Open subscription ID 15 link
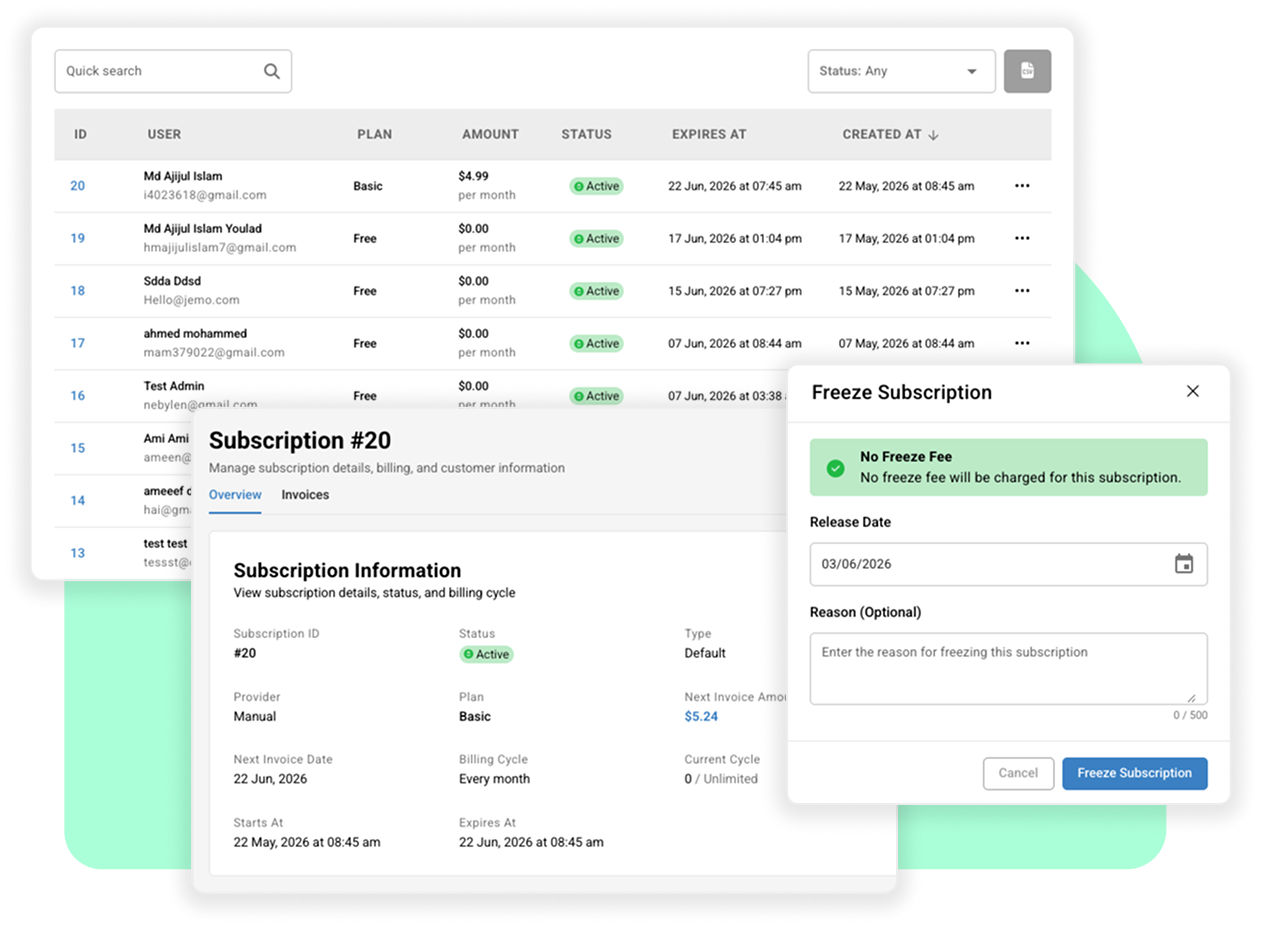Viewport: 1262px width, 928px height. 77,448
